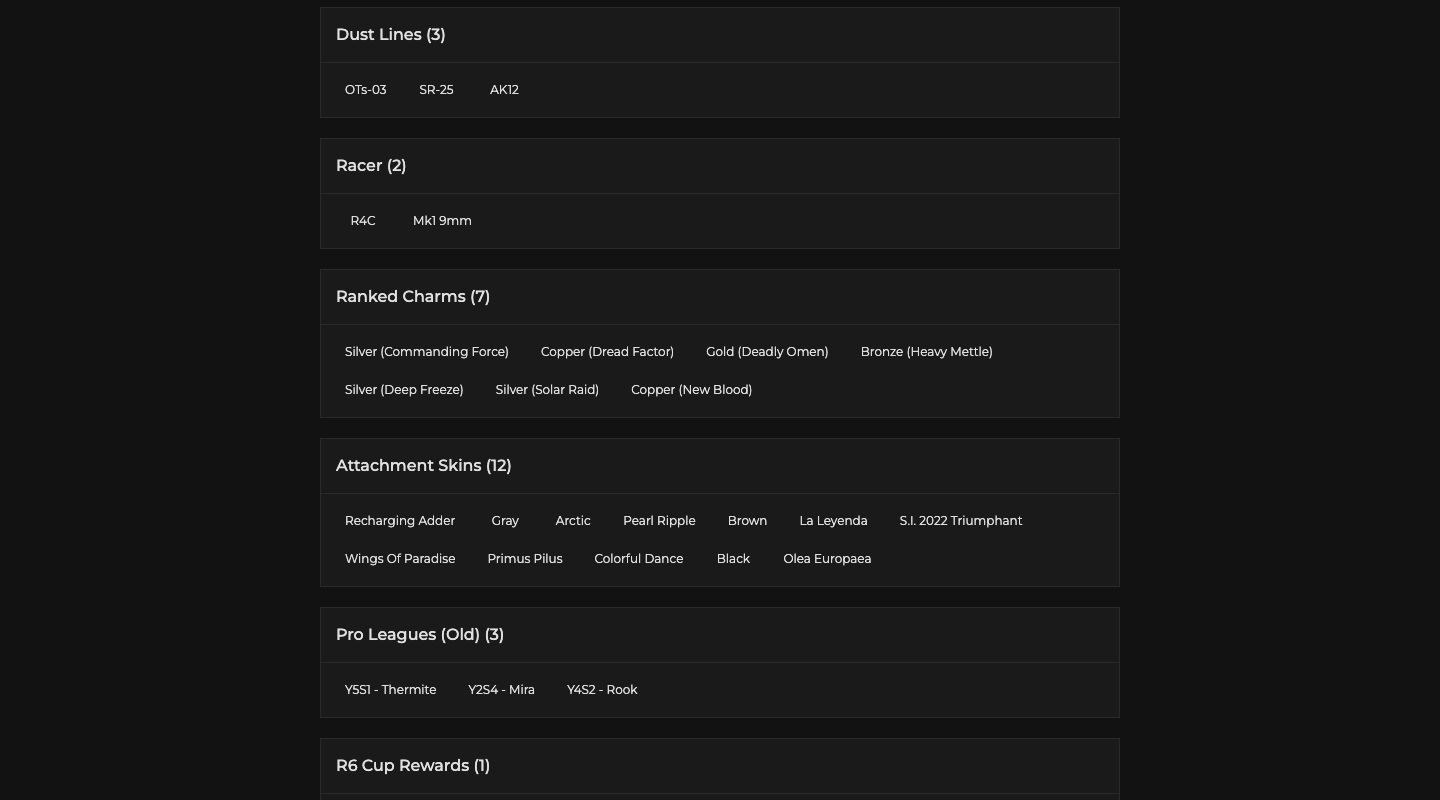Screen dimensions: 1440x800
Task: Choose the AK12 item
Action: [x=504, y=90]
